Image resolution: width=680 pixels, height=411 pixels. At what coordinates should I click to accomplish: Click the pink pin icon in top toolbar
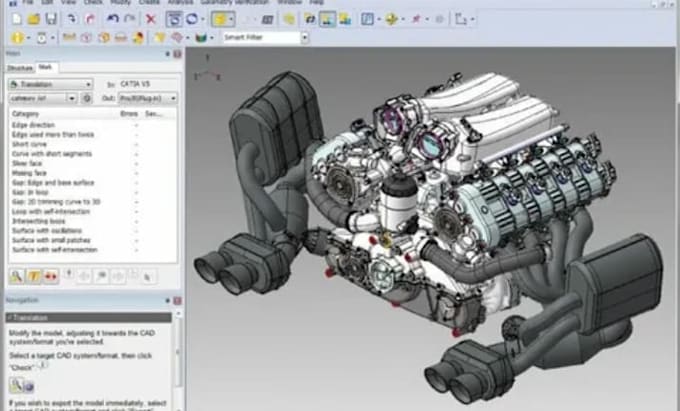pos(416,19)
